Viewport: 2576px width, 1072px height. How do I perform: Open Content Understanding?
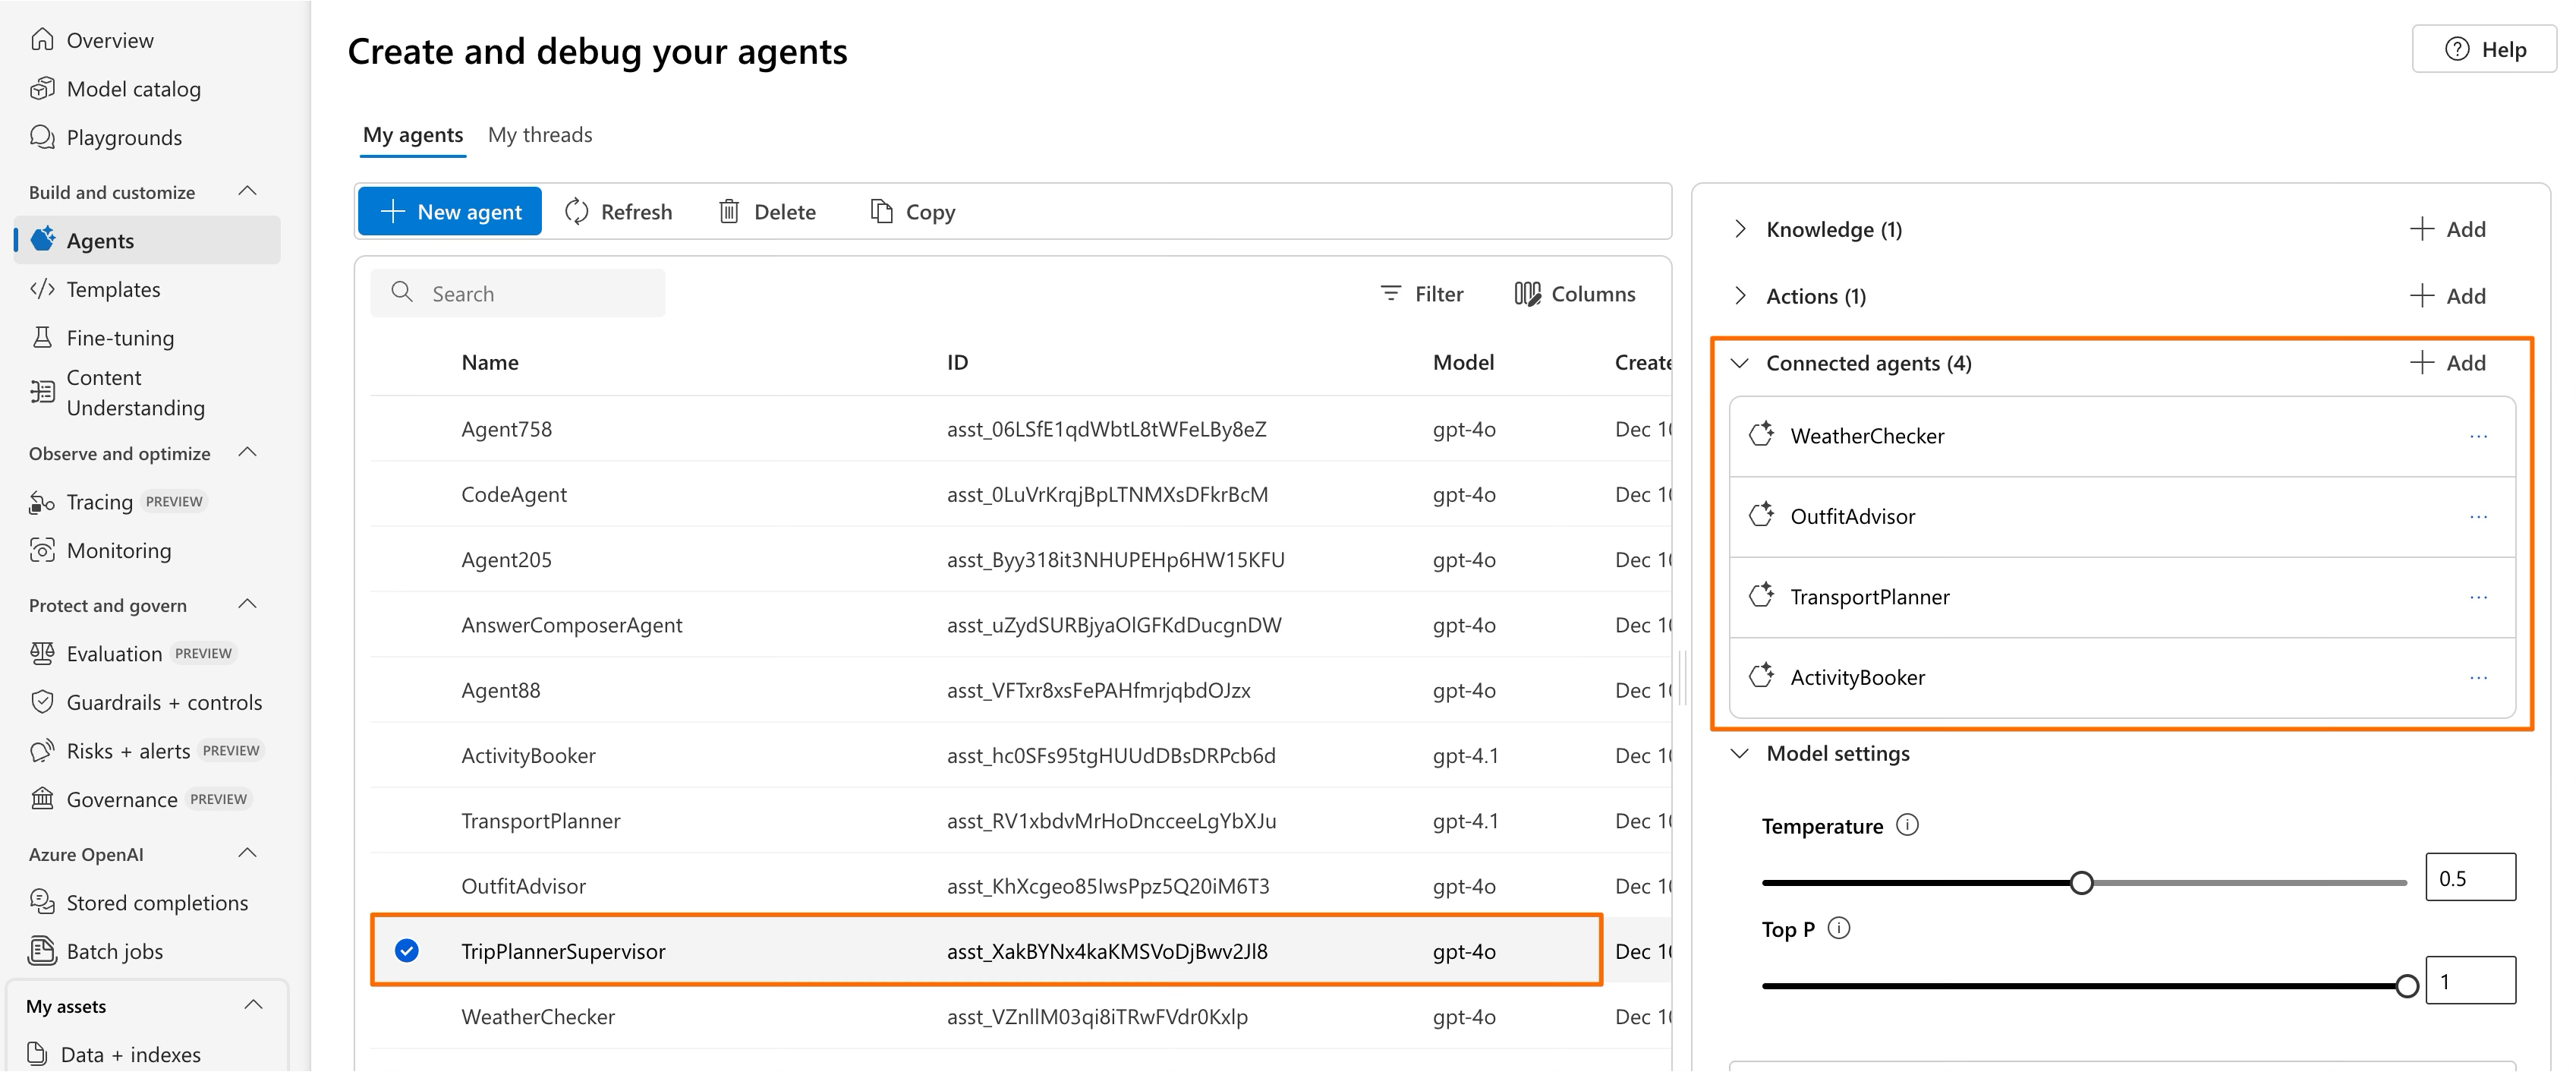[135, 393]
